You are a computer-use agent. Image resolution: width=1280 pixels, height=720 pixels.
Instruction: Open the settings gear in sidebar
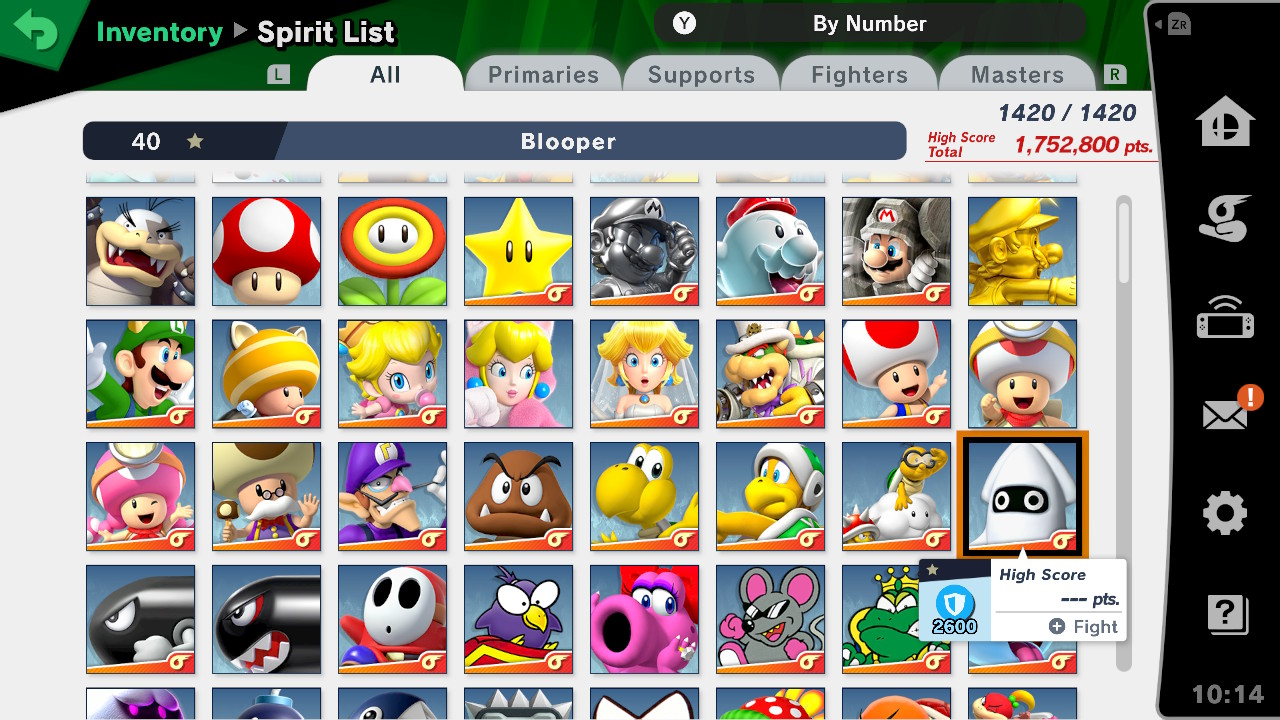(1225, 514)
